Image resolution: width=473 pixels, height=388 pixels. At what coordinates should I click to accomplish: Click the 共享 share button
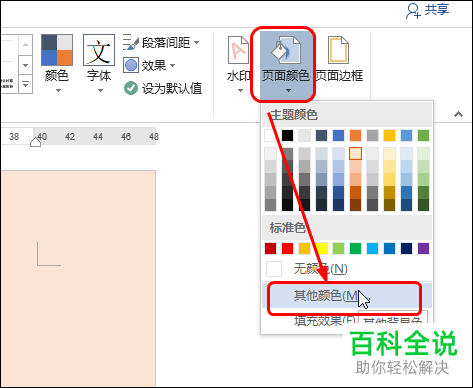click(427, 10)
